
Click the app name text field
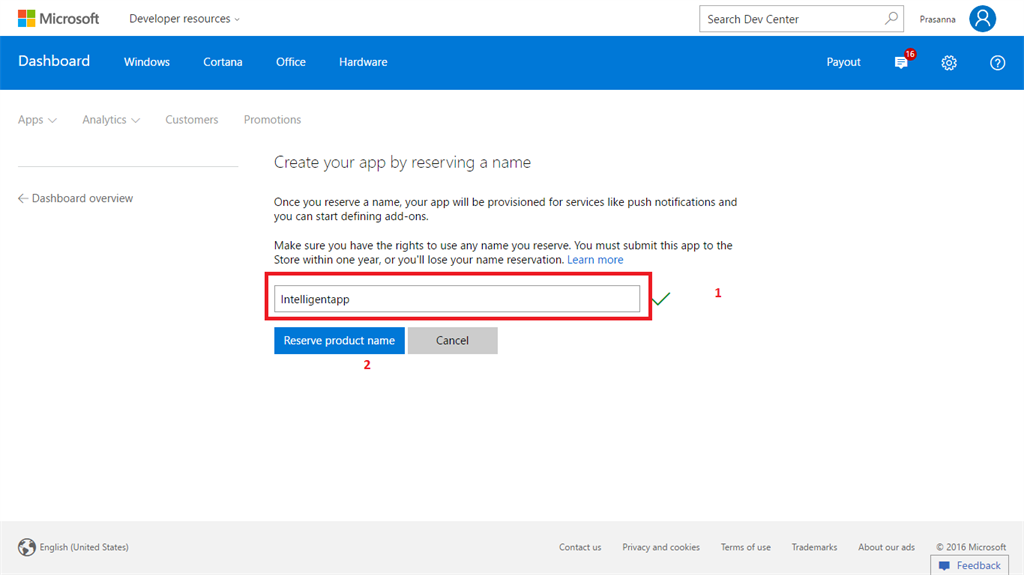click(456, 299)
